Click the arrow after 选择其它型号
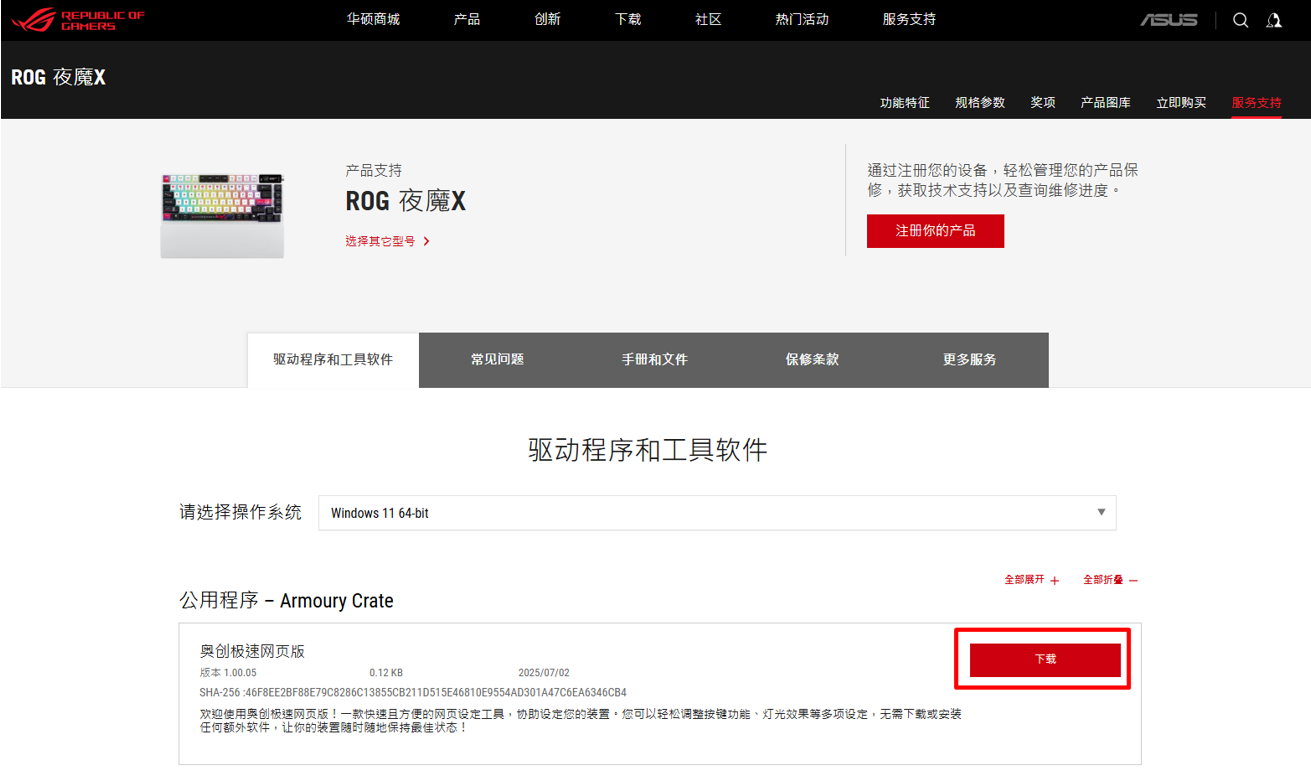Viewport: 1311px width, 778px height. pos(427,241)
